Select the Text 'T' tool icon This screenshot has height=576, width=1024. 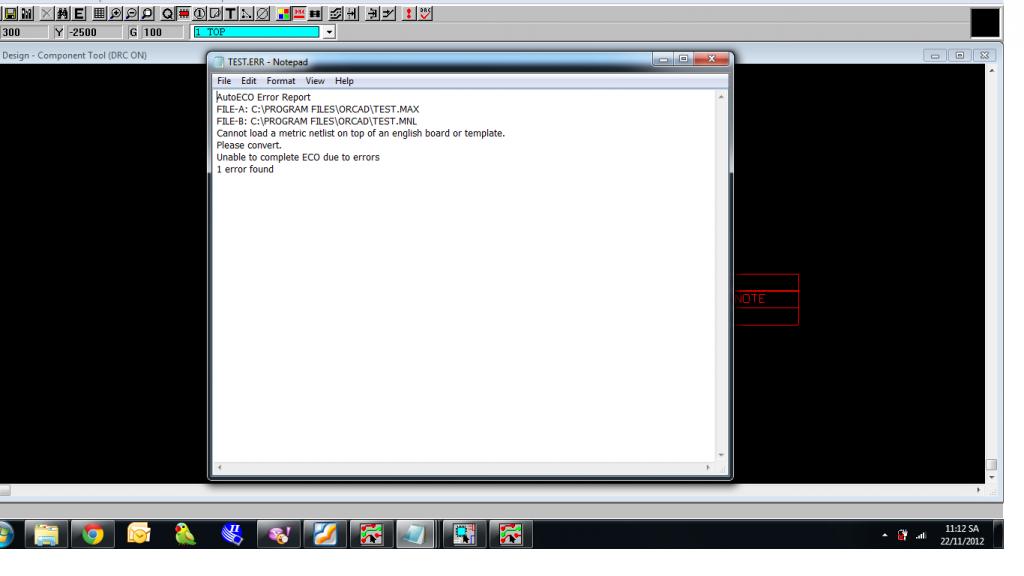point(231,14)
